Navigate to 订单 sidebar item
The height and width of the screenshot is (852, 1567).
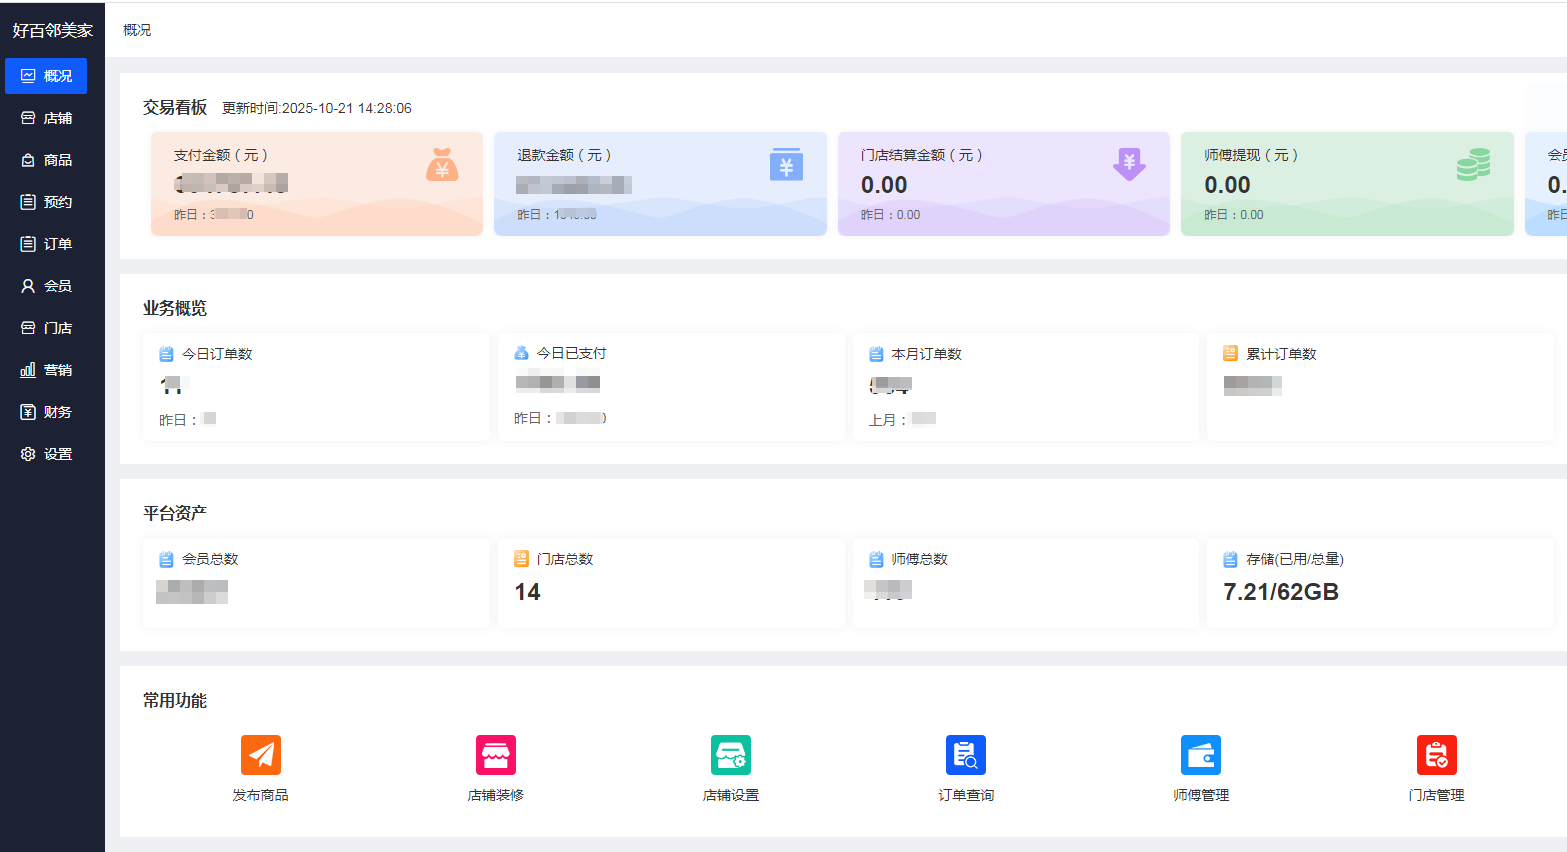pos(46,244)
